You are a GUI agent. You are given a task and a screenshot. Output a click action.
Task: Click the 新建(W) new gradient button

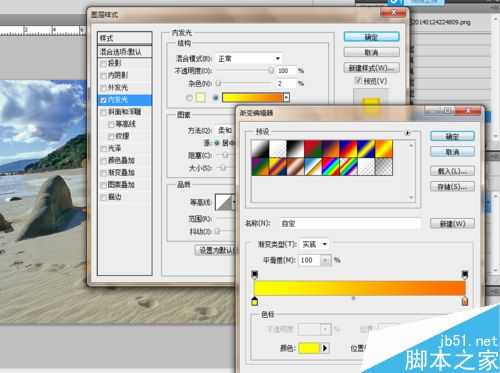tap(452, 223)
